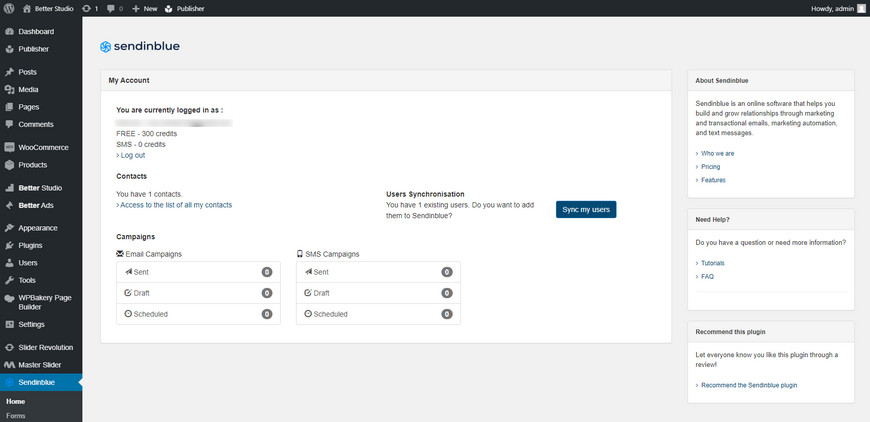Viewport: 870px width, 422px height.
Task: Click the Tools wrench icon
Action: (x=9, y=280)
